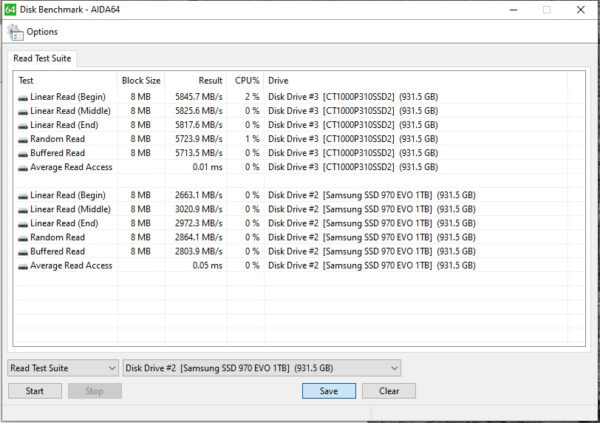
Task: Click drive icon beside Samsung Linear Read (Middle)
Action: [x=23, y=211]
